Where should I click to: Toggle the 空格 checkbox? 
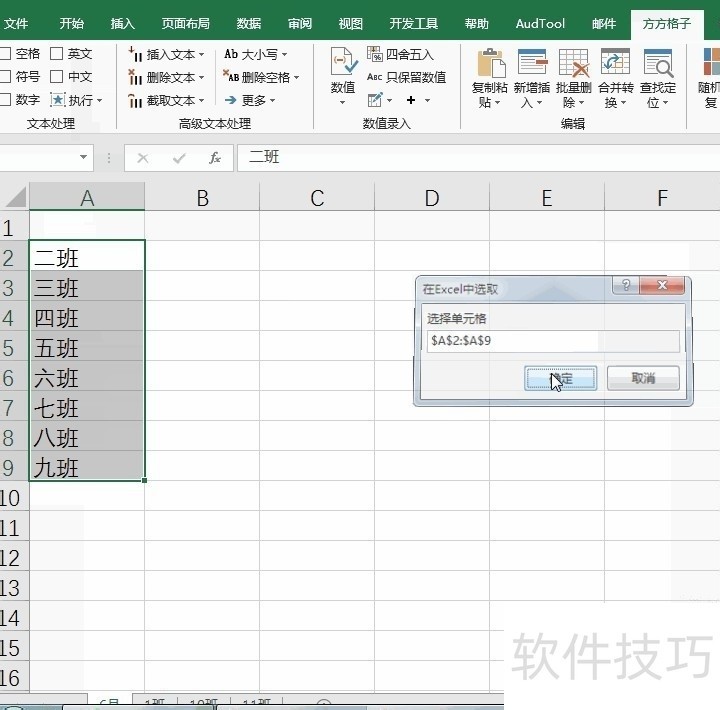6,54
